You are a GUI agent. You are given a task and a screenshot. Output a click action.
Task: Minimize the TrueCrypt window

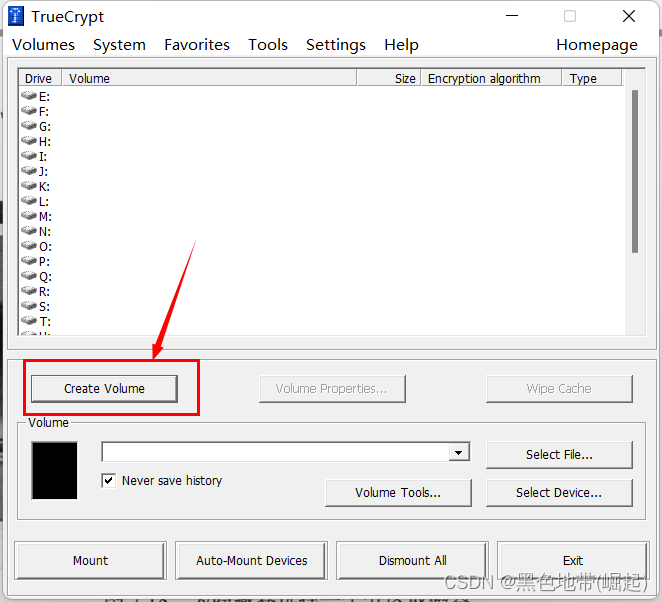pos(512,16)
